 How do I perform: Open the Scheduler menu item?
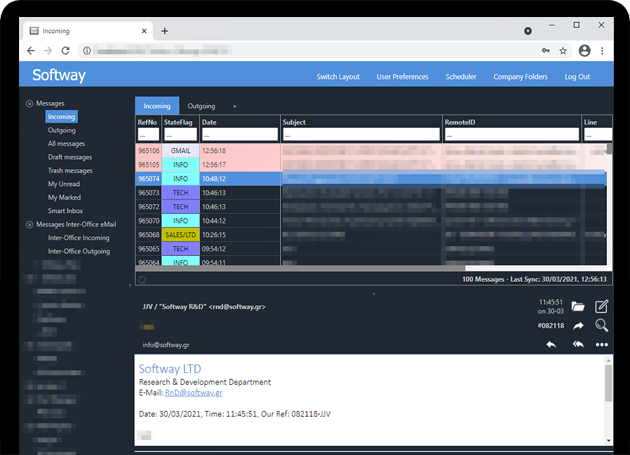(461, 77)
